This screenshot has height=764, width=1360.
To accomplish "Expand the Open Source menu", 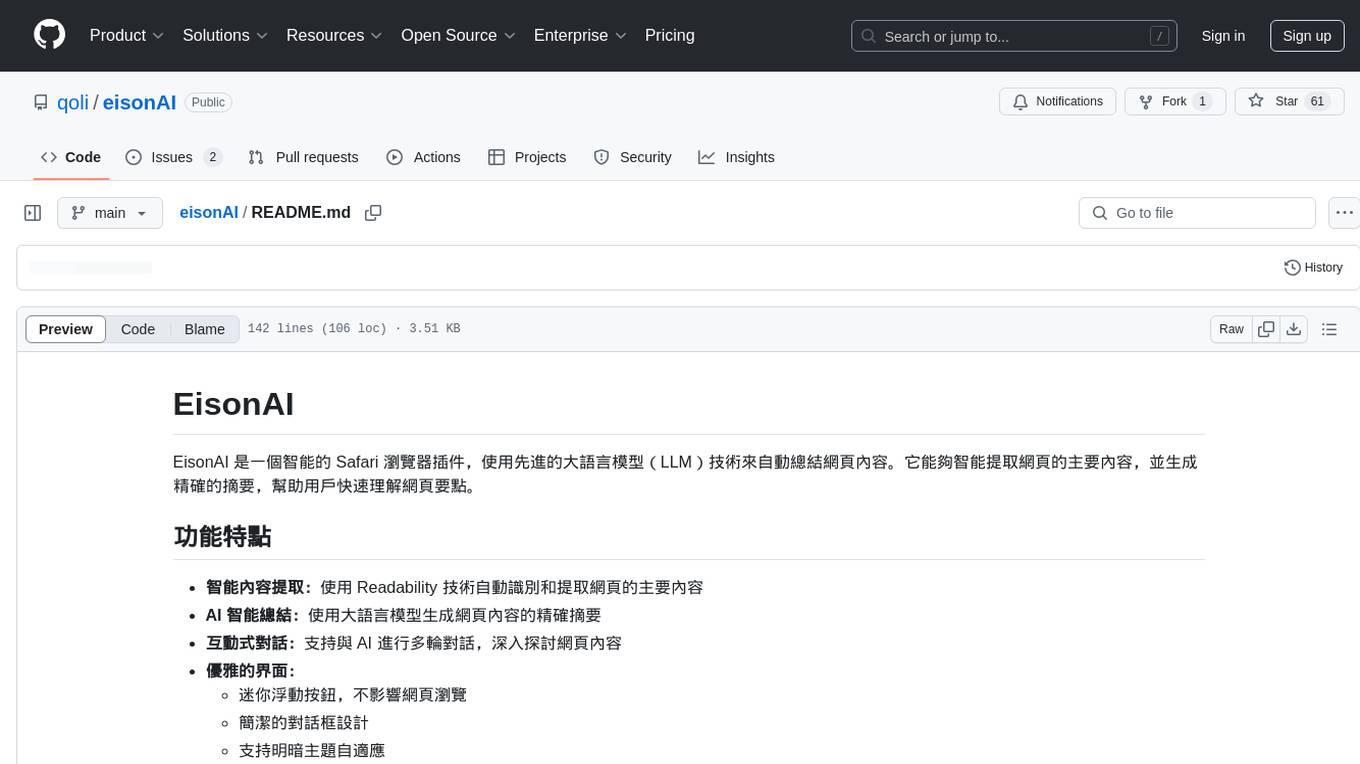I will click(x=458, y=35).
